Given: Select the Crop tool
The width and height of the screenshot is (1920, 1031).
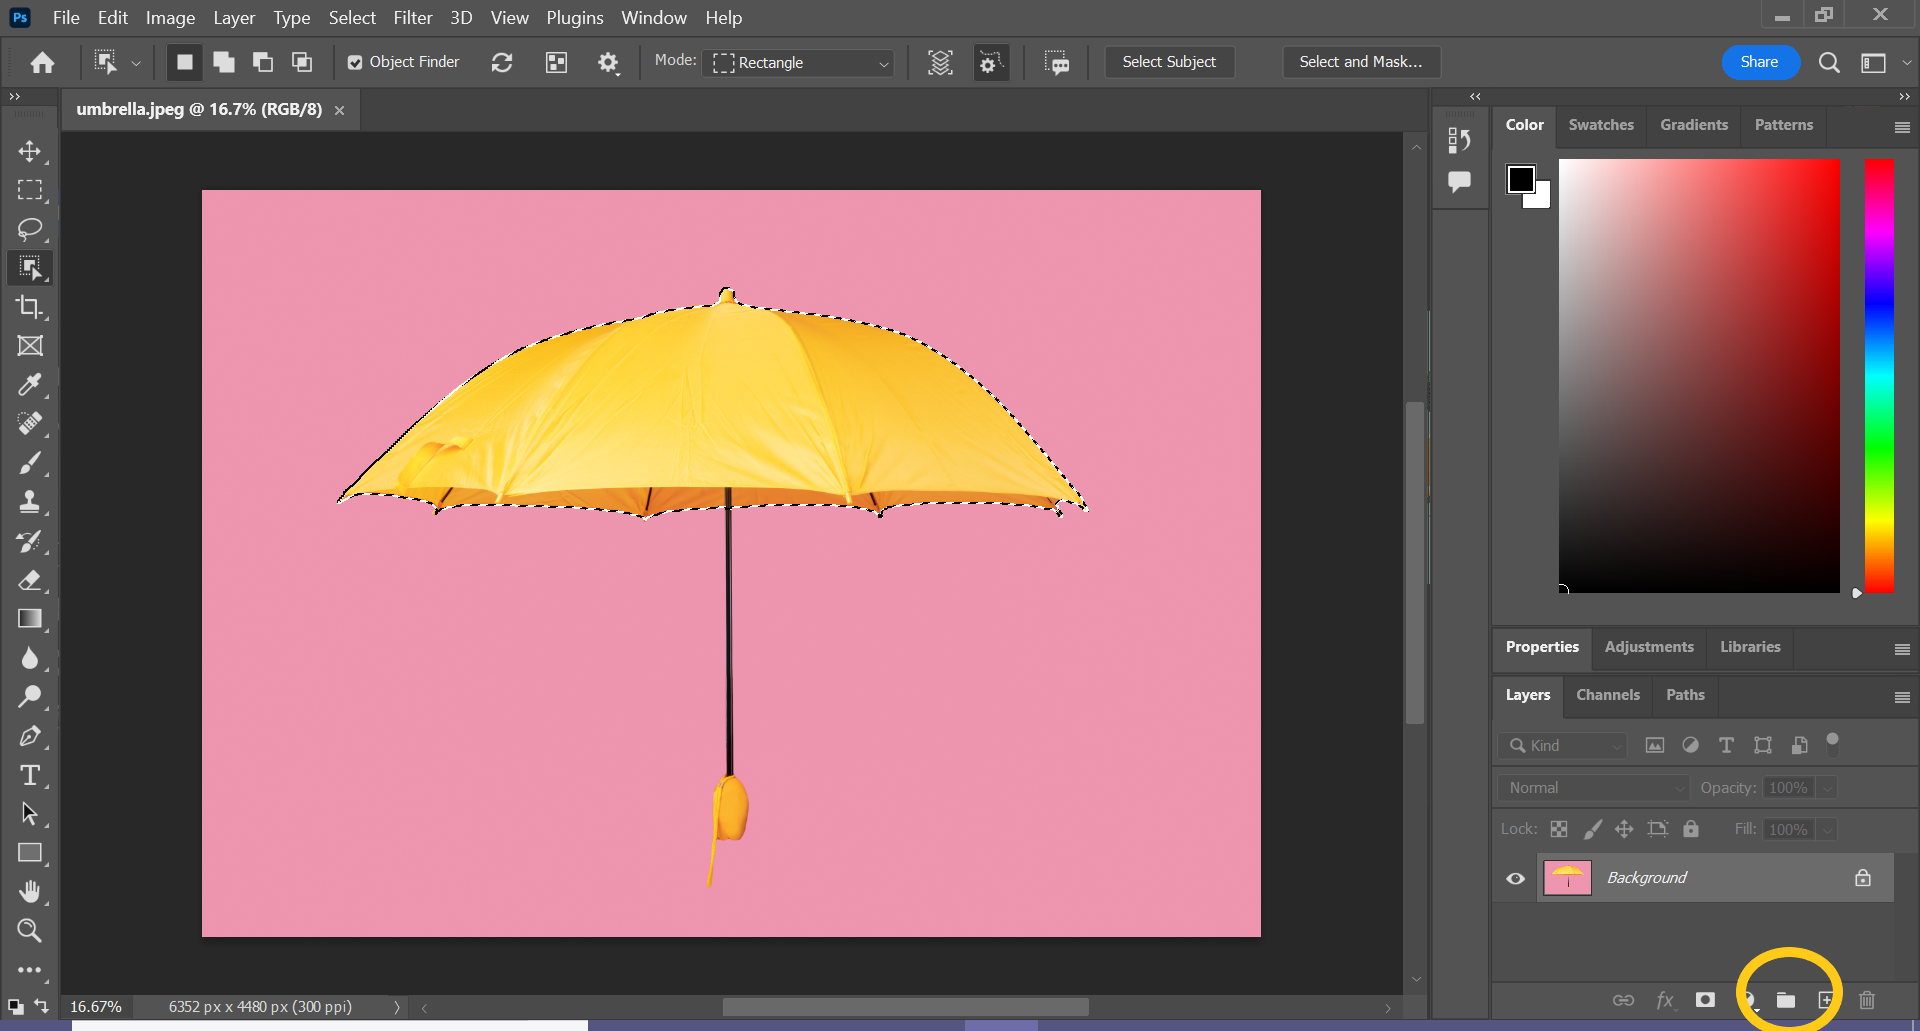Looking at the screenshot, I should [30, 307].
